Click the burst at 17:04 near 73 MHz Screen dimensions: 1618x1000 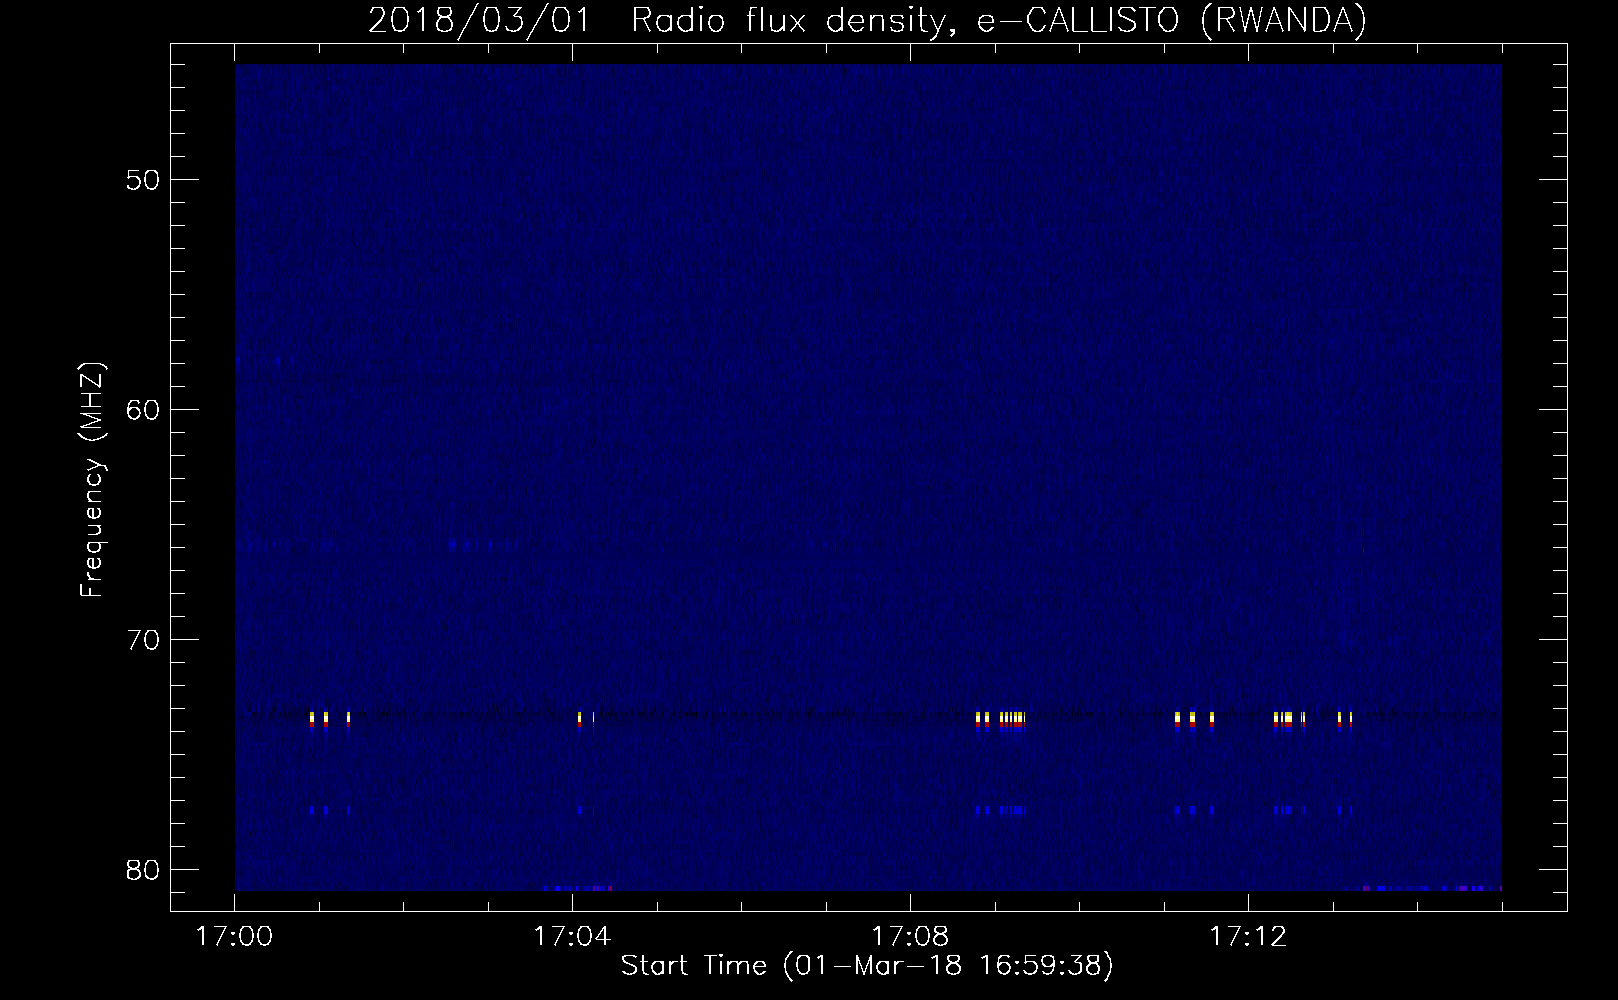pos(580,721)
